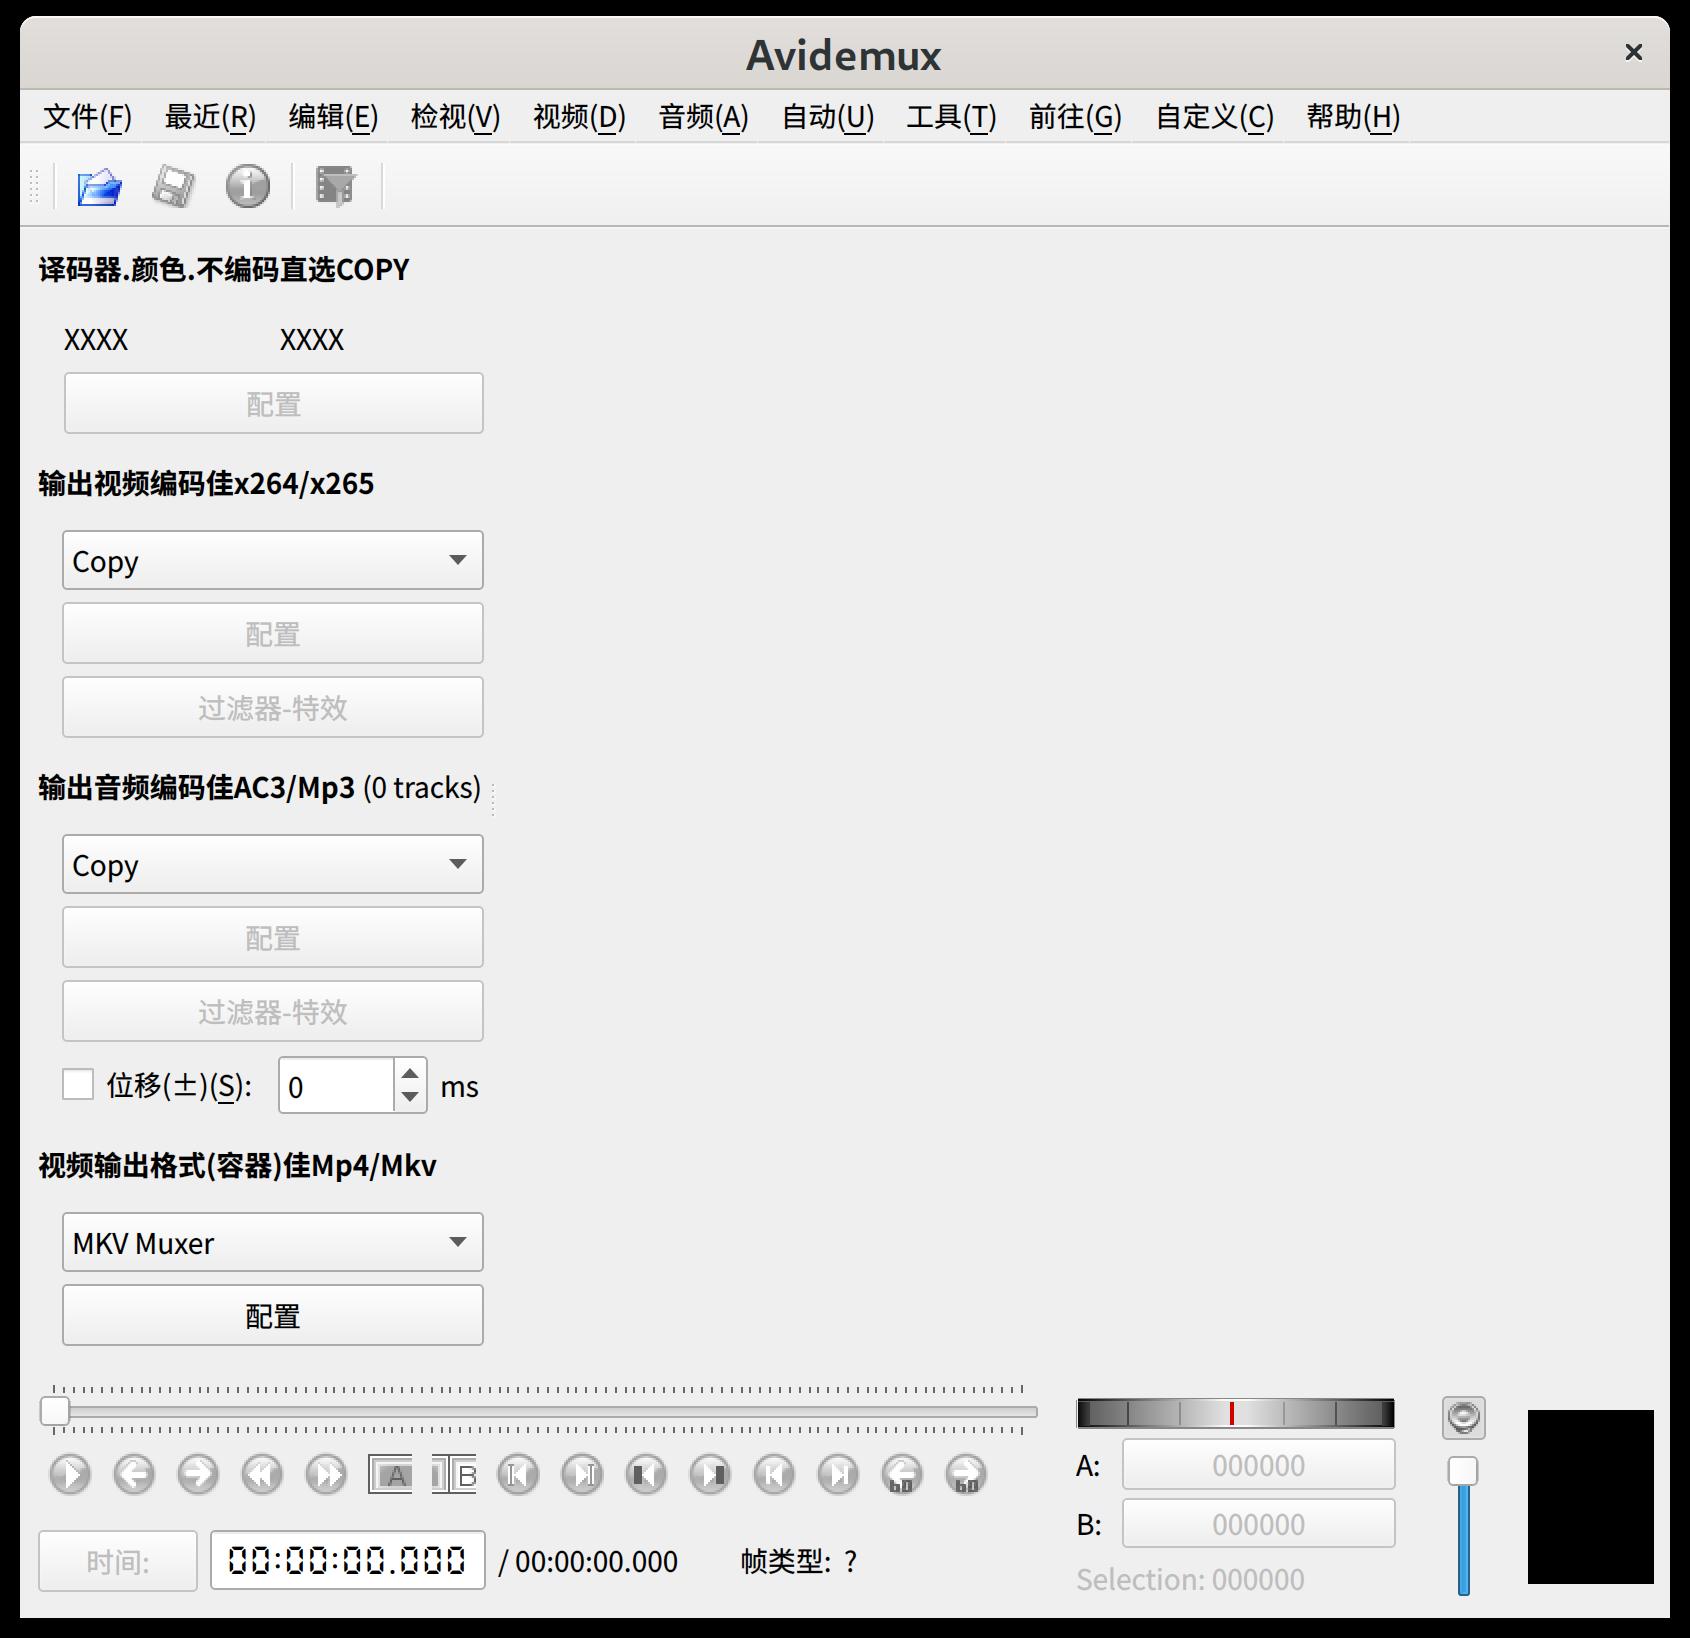Enable the 位移(±) audio shift checkbox
This screenshot has width=1690, height=1638.
[x=78, y=1085]
